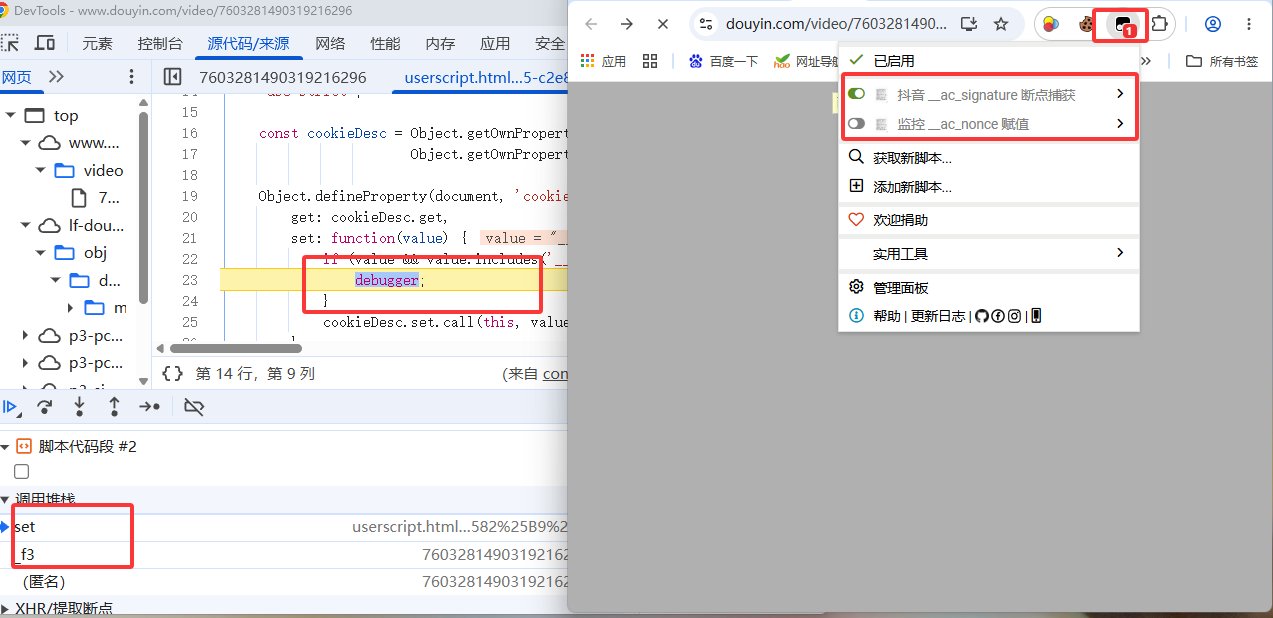Image resolution: width=1273 pixels, height=618 pixels.
Task: Select 获取新脚本... in Tampermonkey menu
Action: point(988,157)
